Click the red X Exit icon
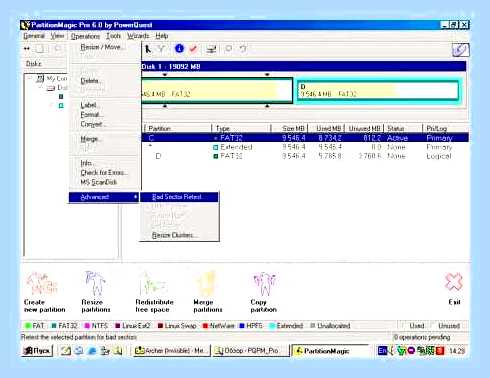The width and height of the screenshot is (490, 378). point(454,282)
